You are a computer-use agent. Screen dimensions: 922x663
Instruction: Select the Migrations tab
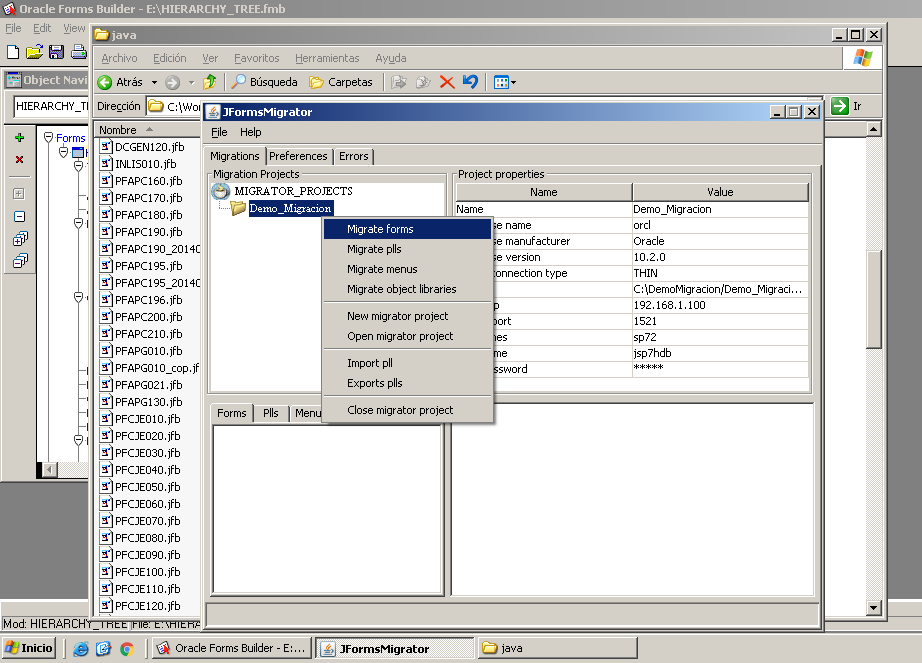point(235,156)
